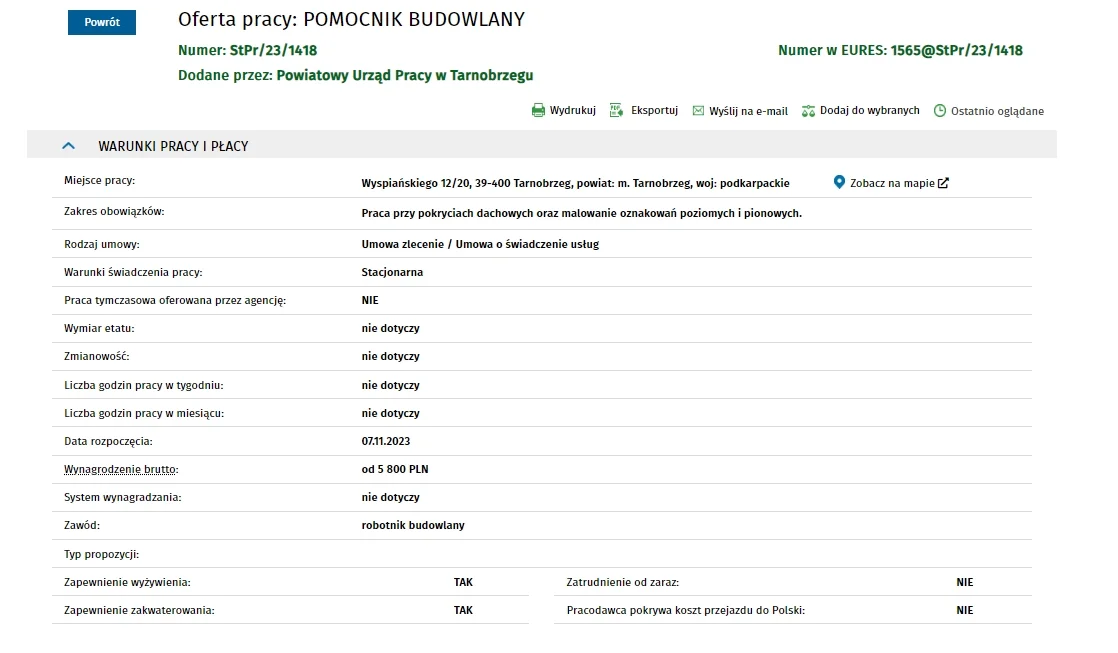Add offer via Dodaj do wybranych
The image size is (1118, 653).
click(x=869, y=110)
